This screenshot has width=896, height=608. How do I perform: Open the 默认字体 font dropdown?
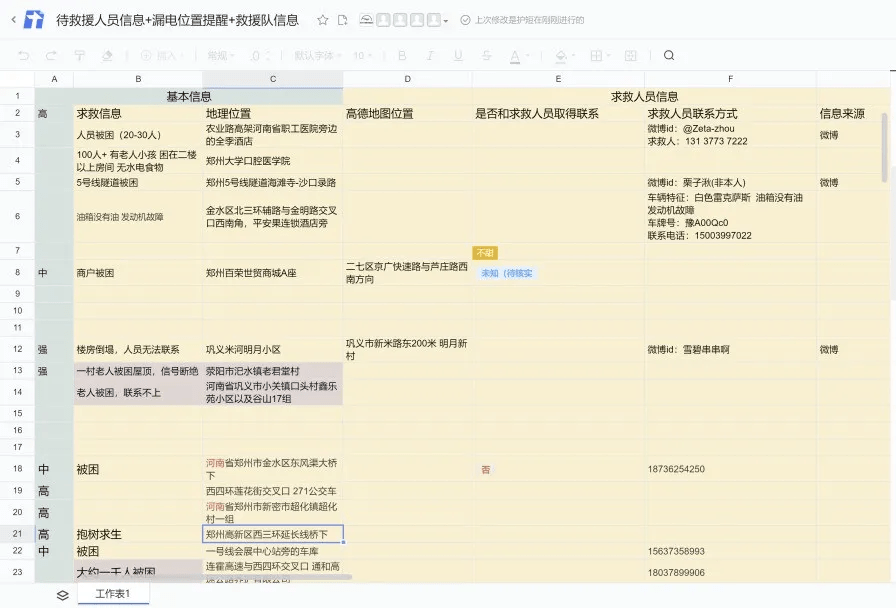tap(318, 55)
